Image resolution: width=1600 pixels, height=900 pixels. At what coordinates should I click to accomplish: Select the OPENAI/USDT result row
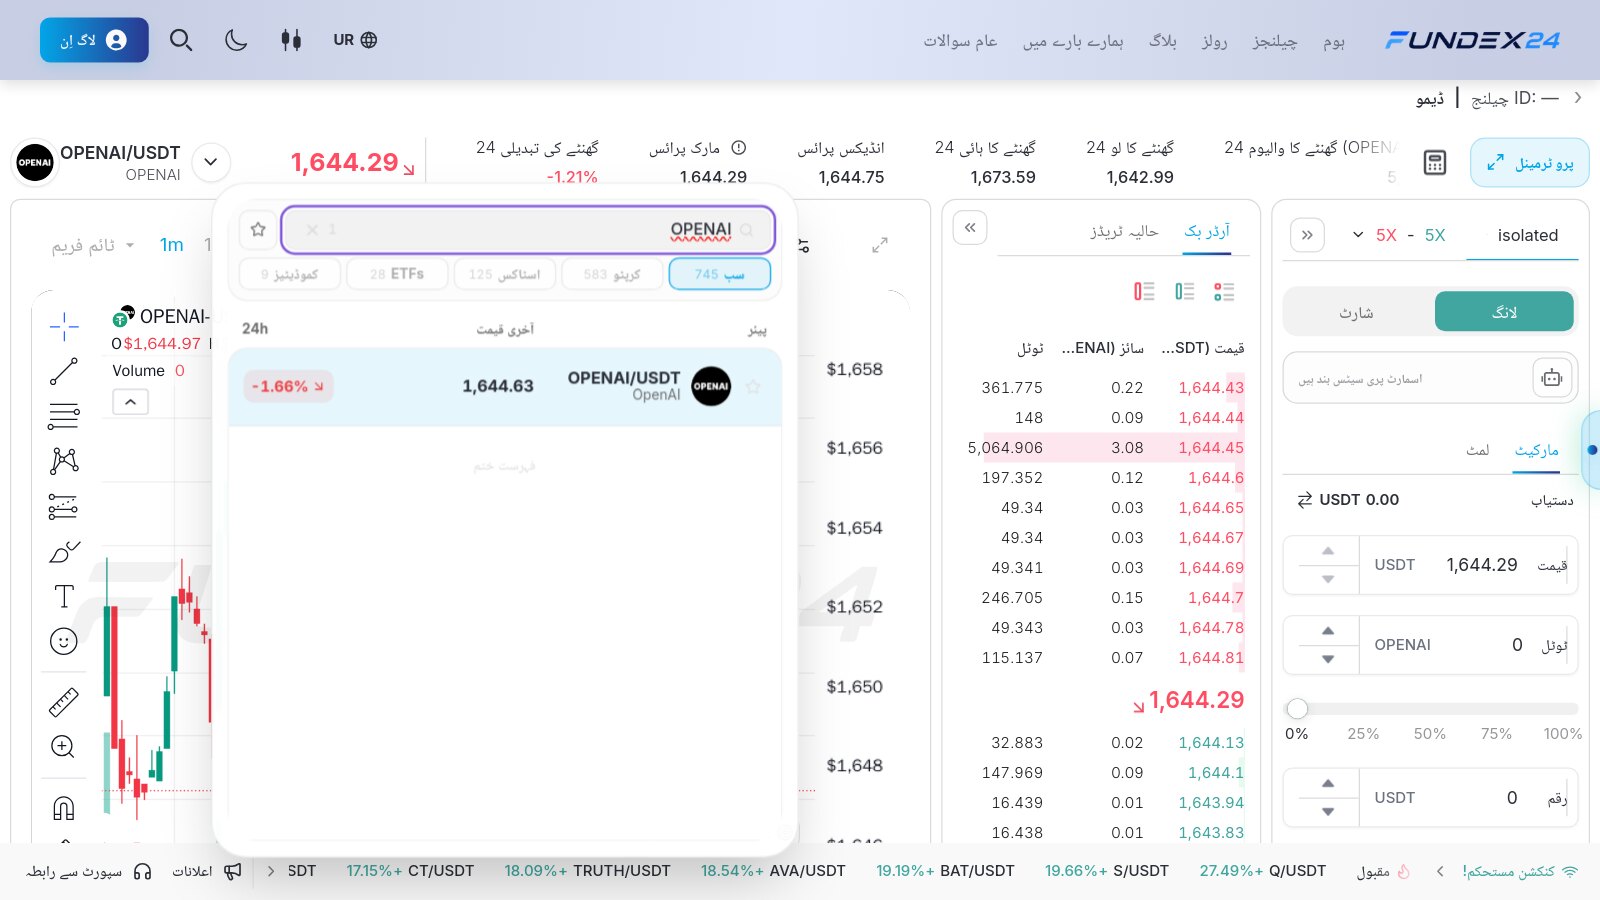point(505,387)
